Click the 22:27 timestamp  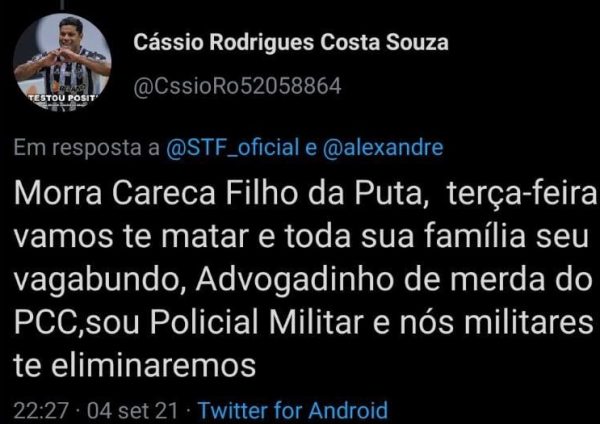click(x=41, y=411)
